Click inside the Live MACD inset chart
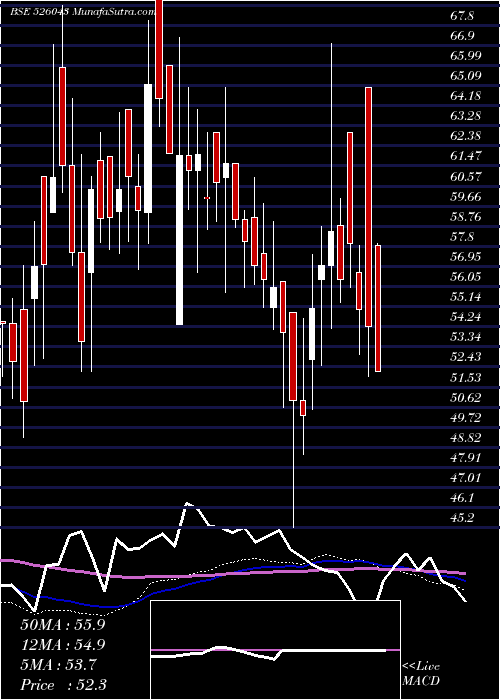Viewport: 500px width, 700px height. 275,650
